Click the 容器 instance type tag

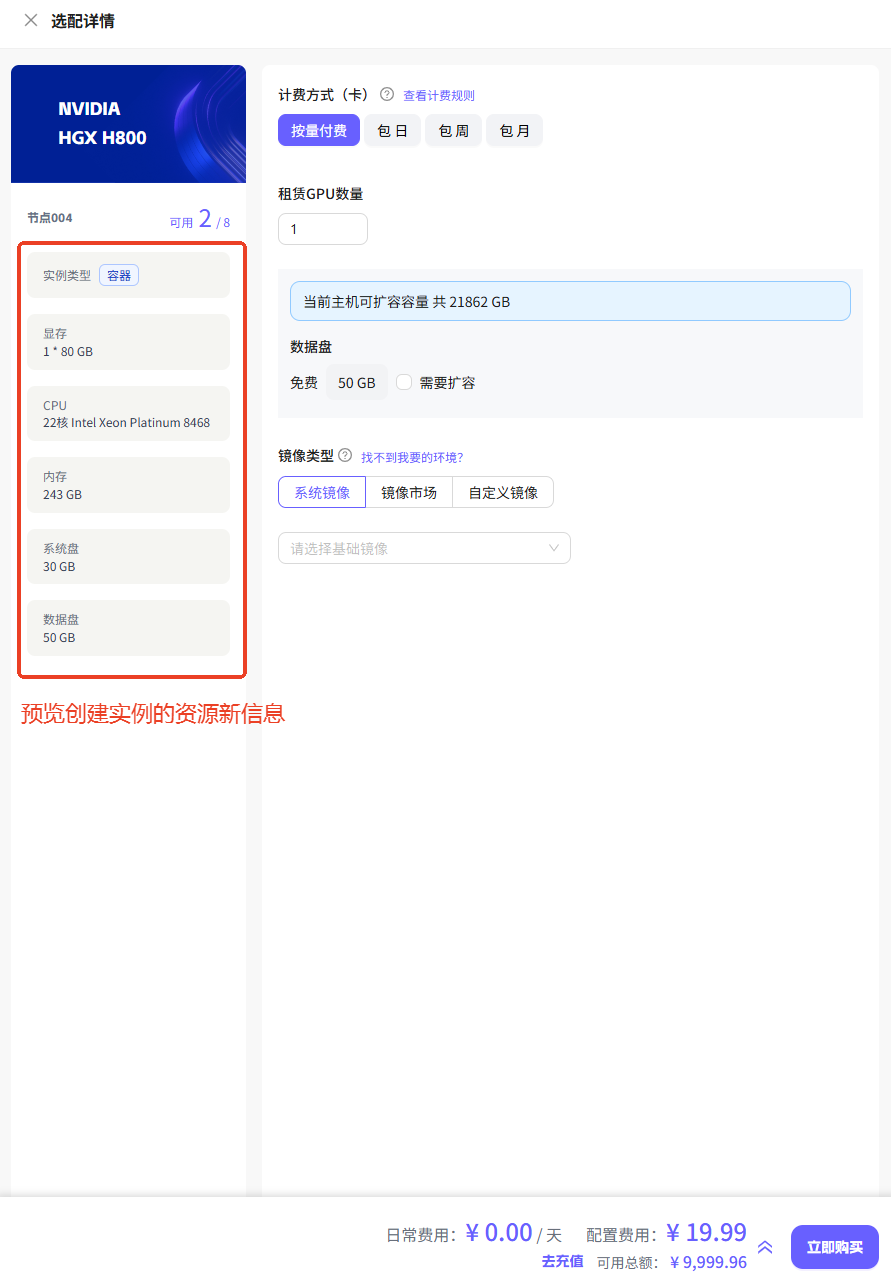[x=119, y=275]
